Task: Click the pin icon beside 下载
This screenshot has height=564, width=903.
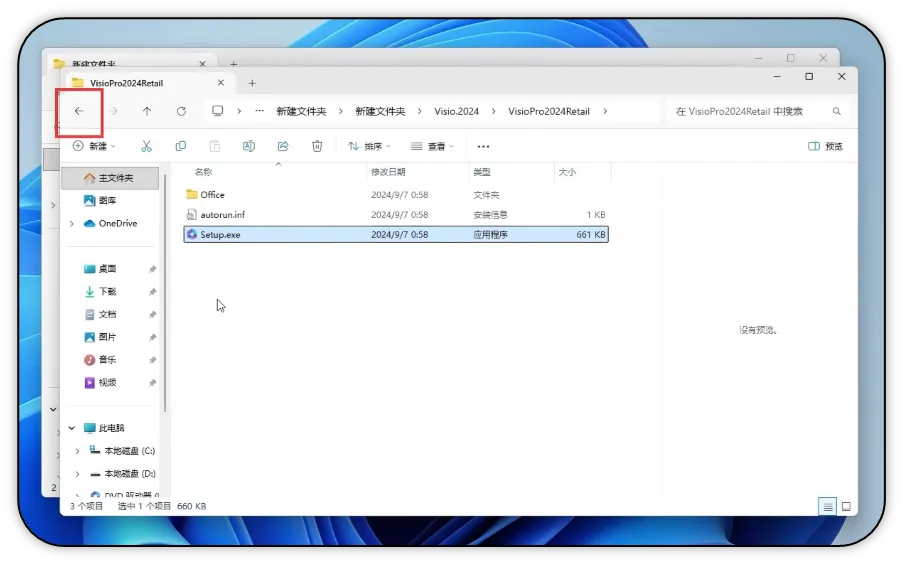Action: coord(152,292)
